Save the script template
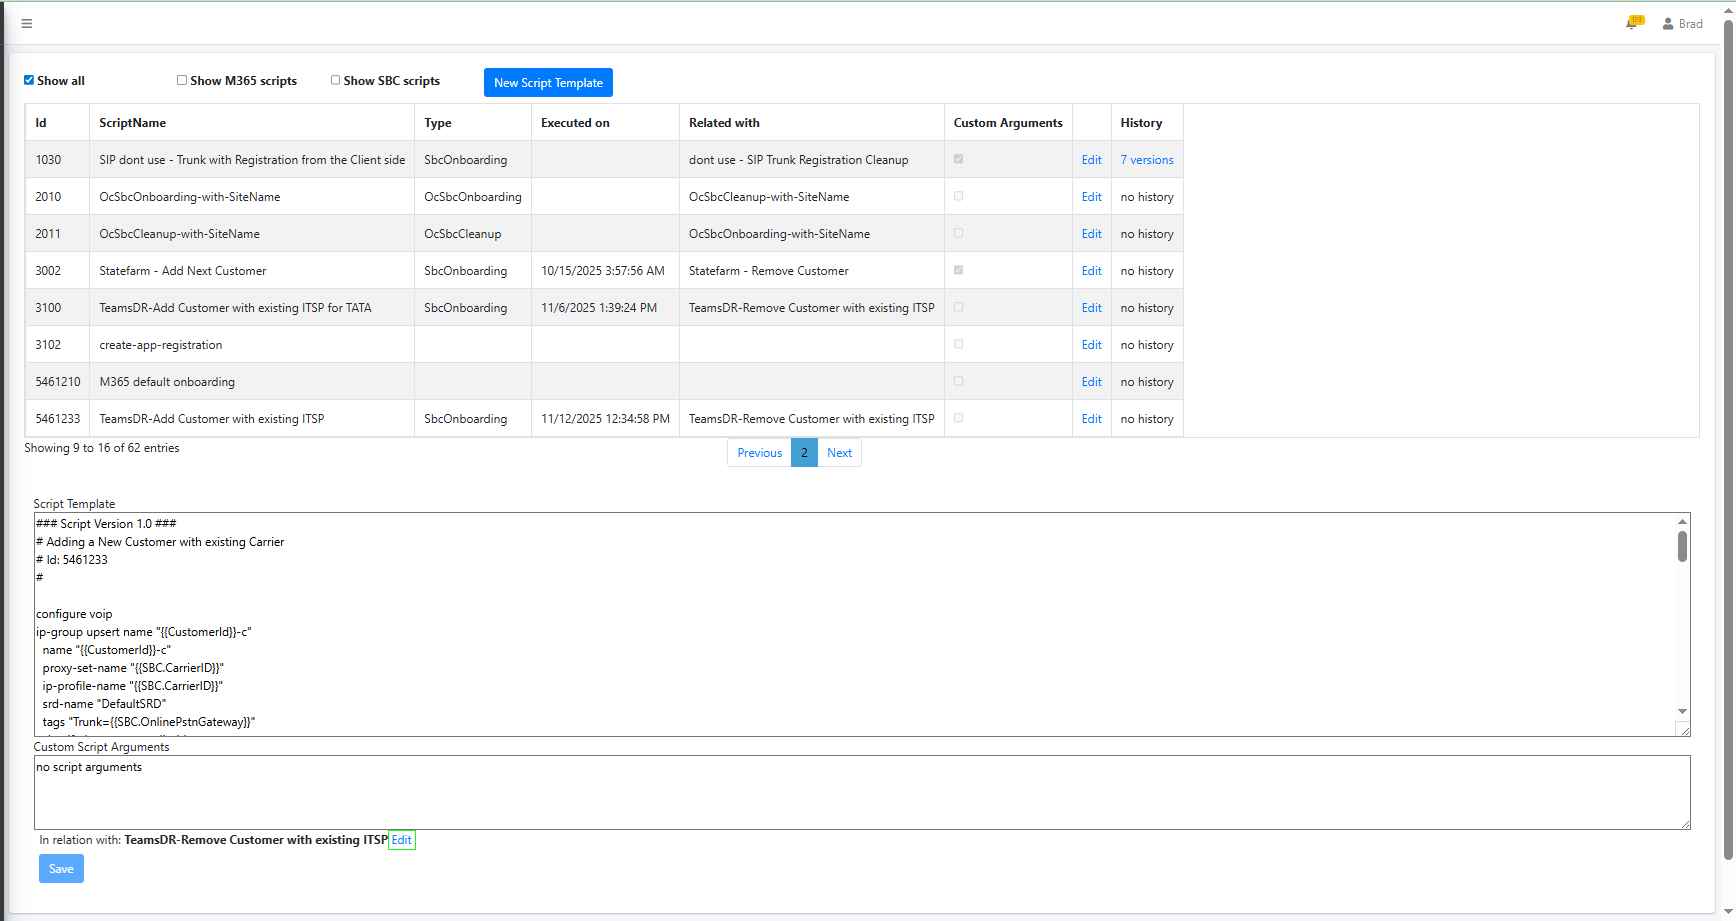 [61, 869]
